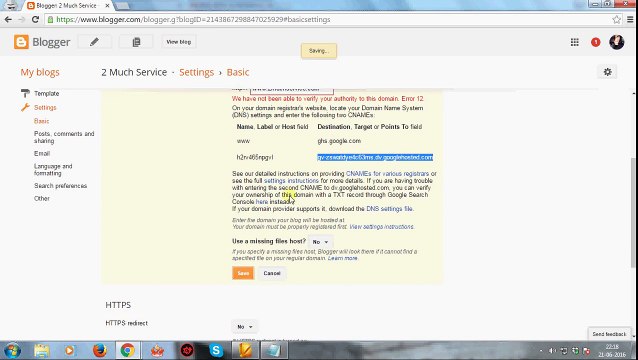
Task: Open Windows Start button
Action: [12, 350]
